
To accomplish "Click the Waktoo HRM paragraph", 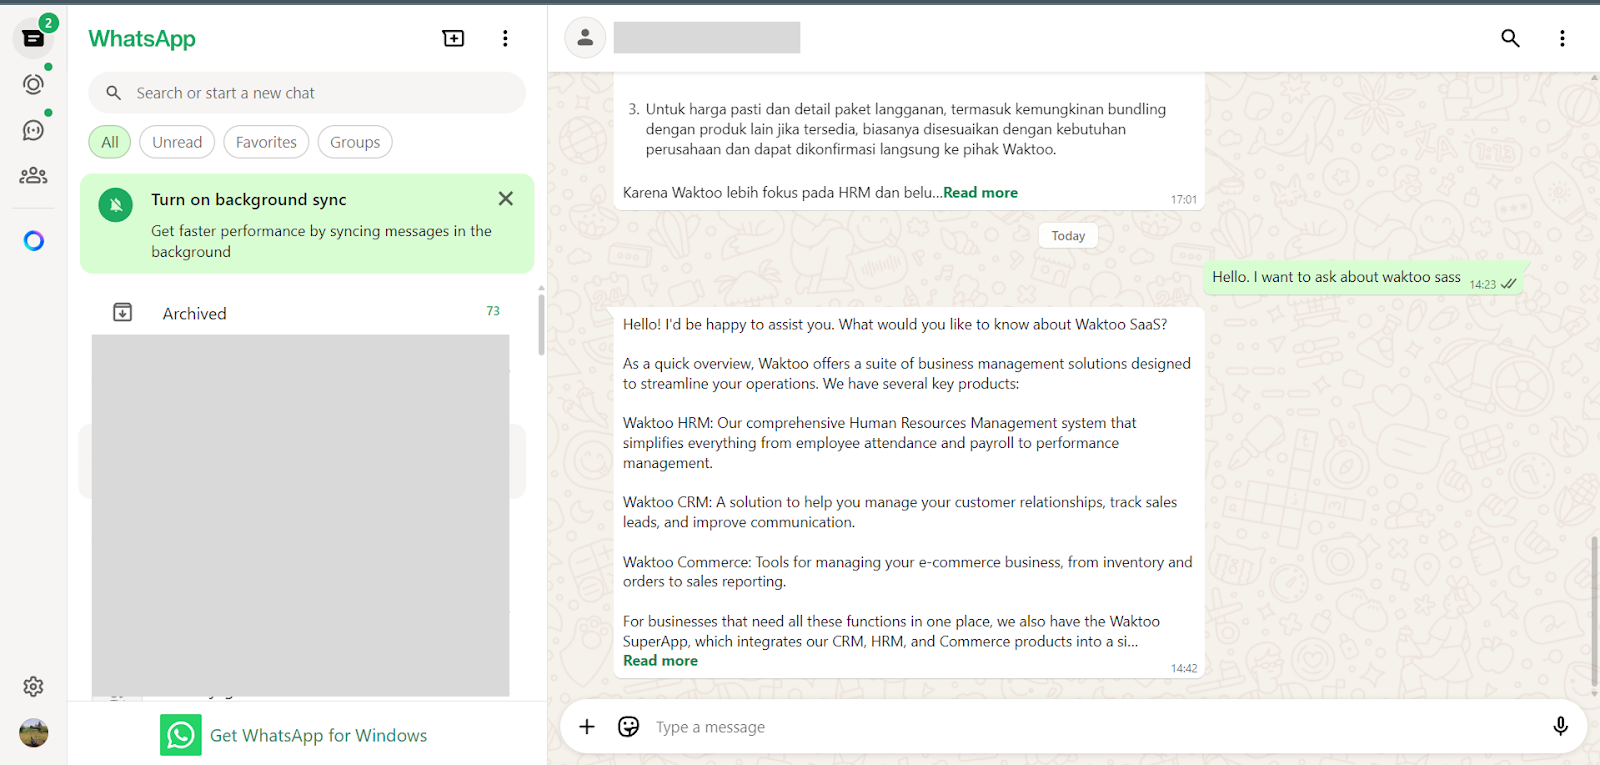I will click(880, 443).
